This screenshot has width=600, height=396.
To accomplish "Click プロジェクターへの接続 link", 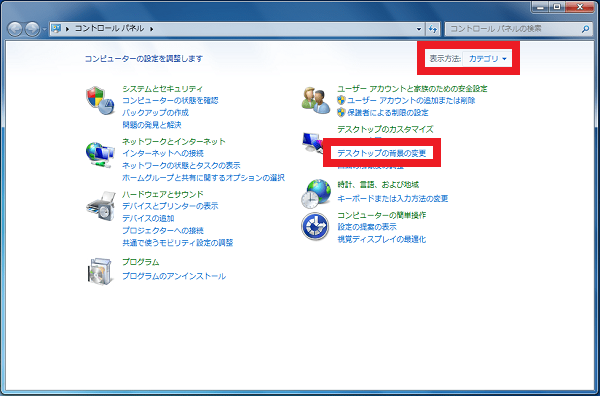I will pyautogui.click(x=163, y=231).
